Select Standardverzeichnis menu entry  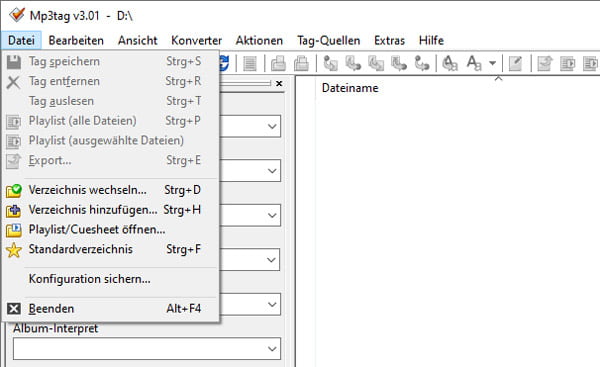pos(111,250)
